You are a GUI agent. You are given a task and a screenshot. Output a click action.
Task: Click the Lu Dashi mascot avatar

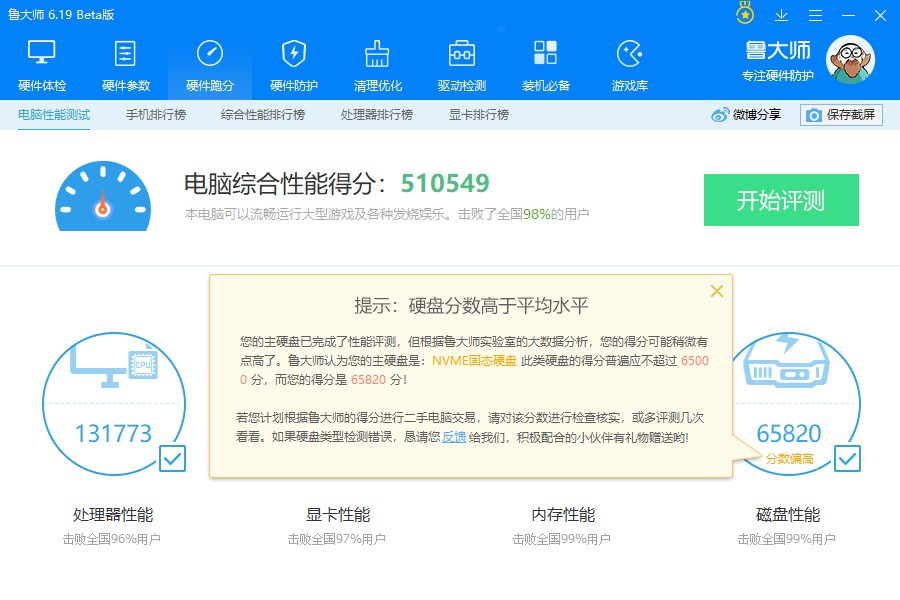click(x=851, y=60)
